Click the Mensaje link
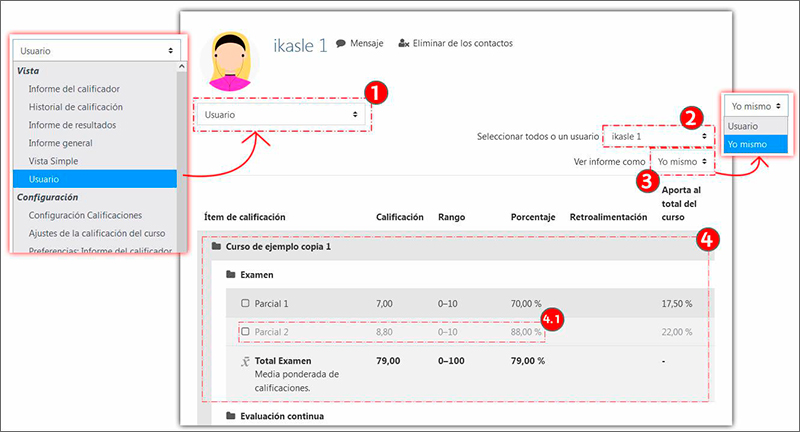The image size is (800, 432). pos(365,44)
